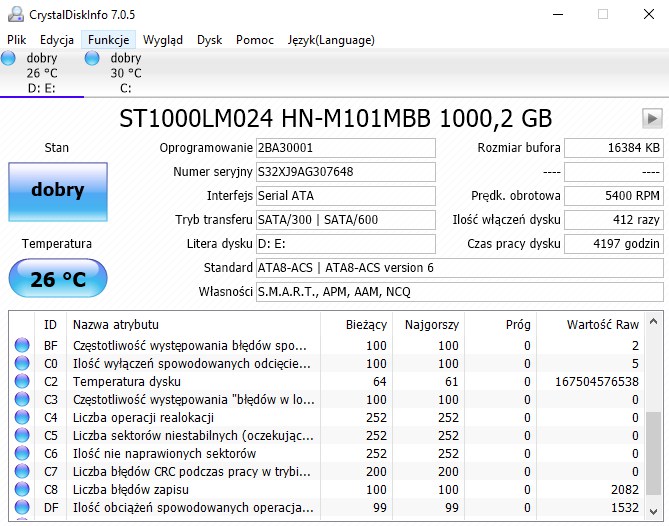The height and width of the screenshot is (526, 669).
Task: Click the status orb on C5 attribute row
Action: coord(22,435)
